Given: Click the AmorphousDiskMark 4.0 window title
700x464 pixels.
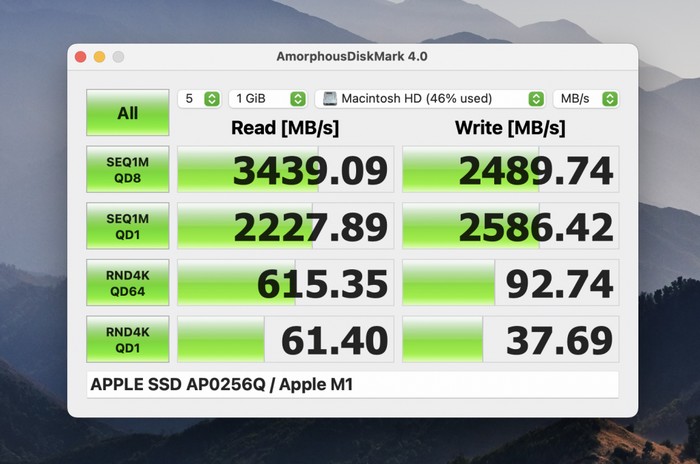Looking at the screenshot, I should 352,57.
